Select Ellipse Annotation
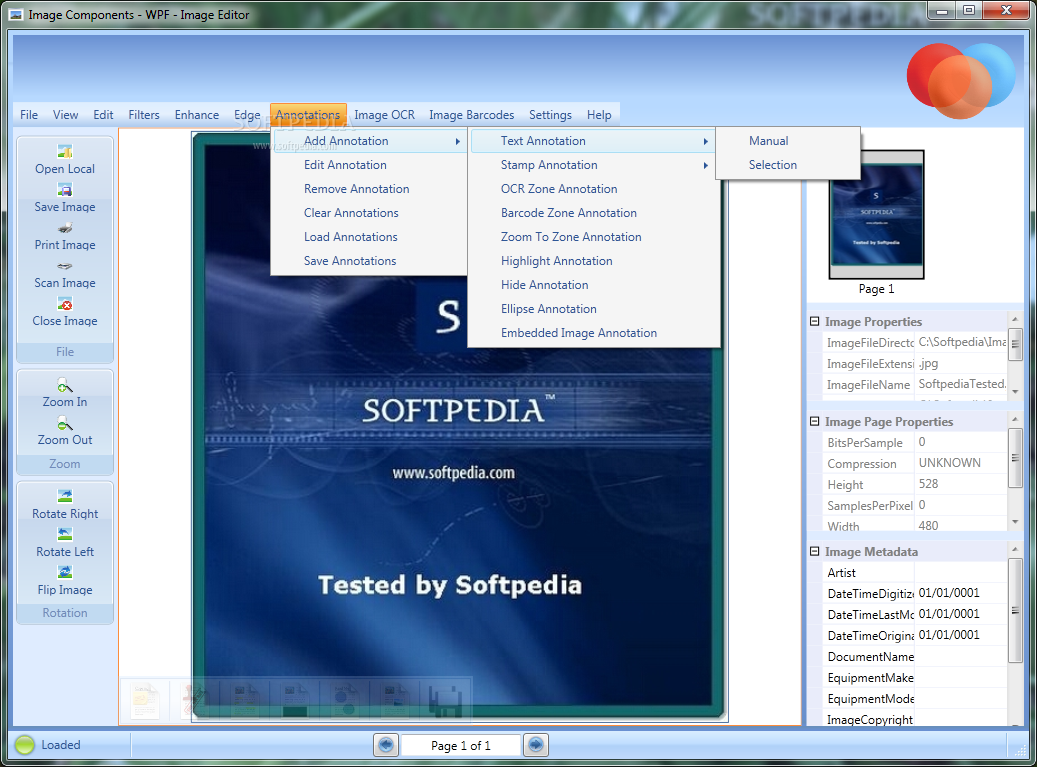This screenshot has height=767, width=1037. 593,309
